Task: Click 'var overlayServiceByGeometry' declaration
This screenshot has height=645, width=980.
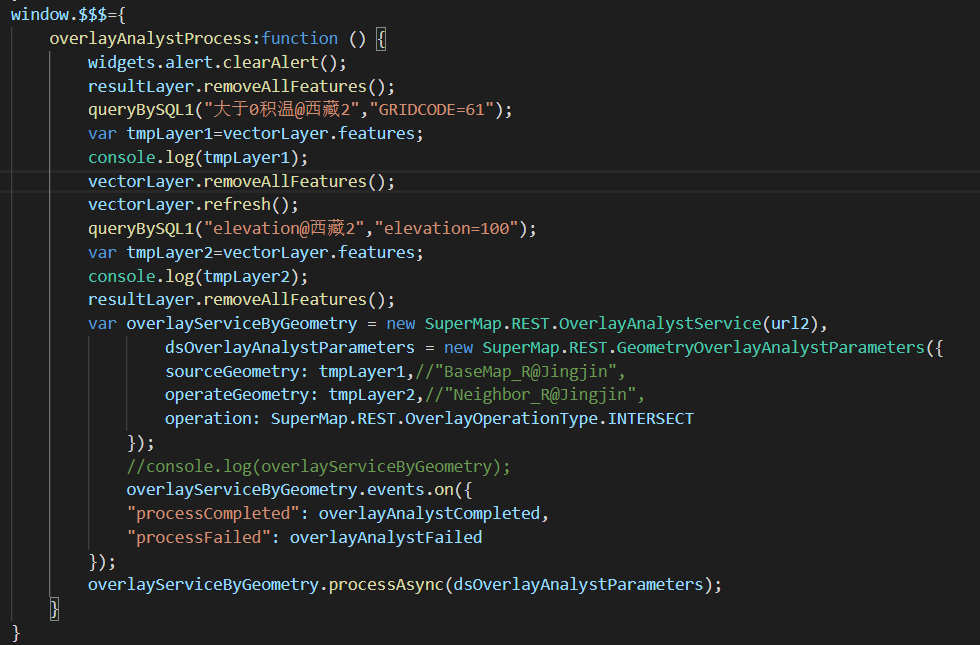Action: (222, 324)
